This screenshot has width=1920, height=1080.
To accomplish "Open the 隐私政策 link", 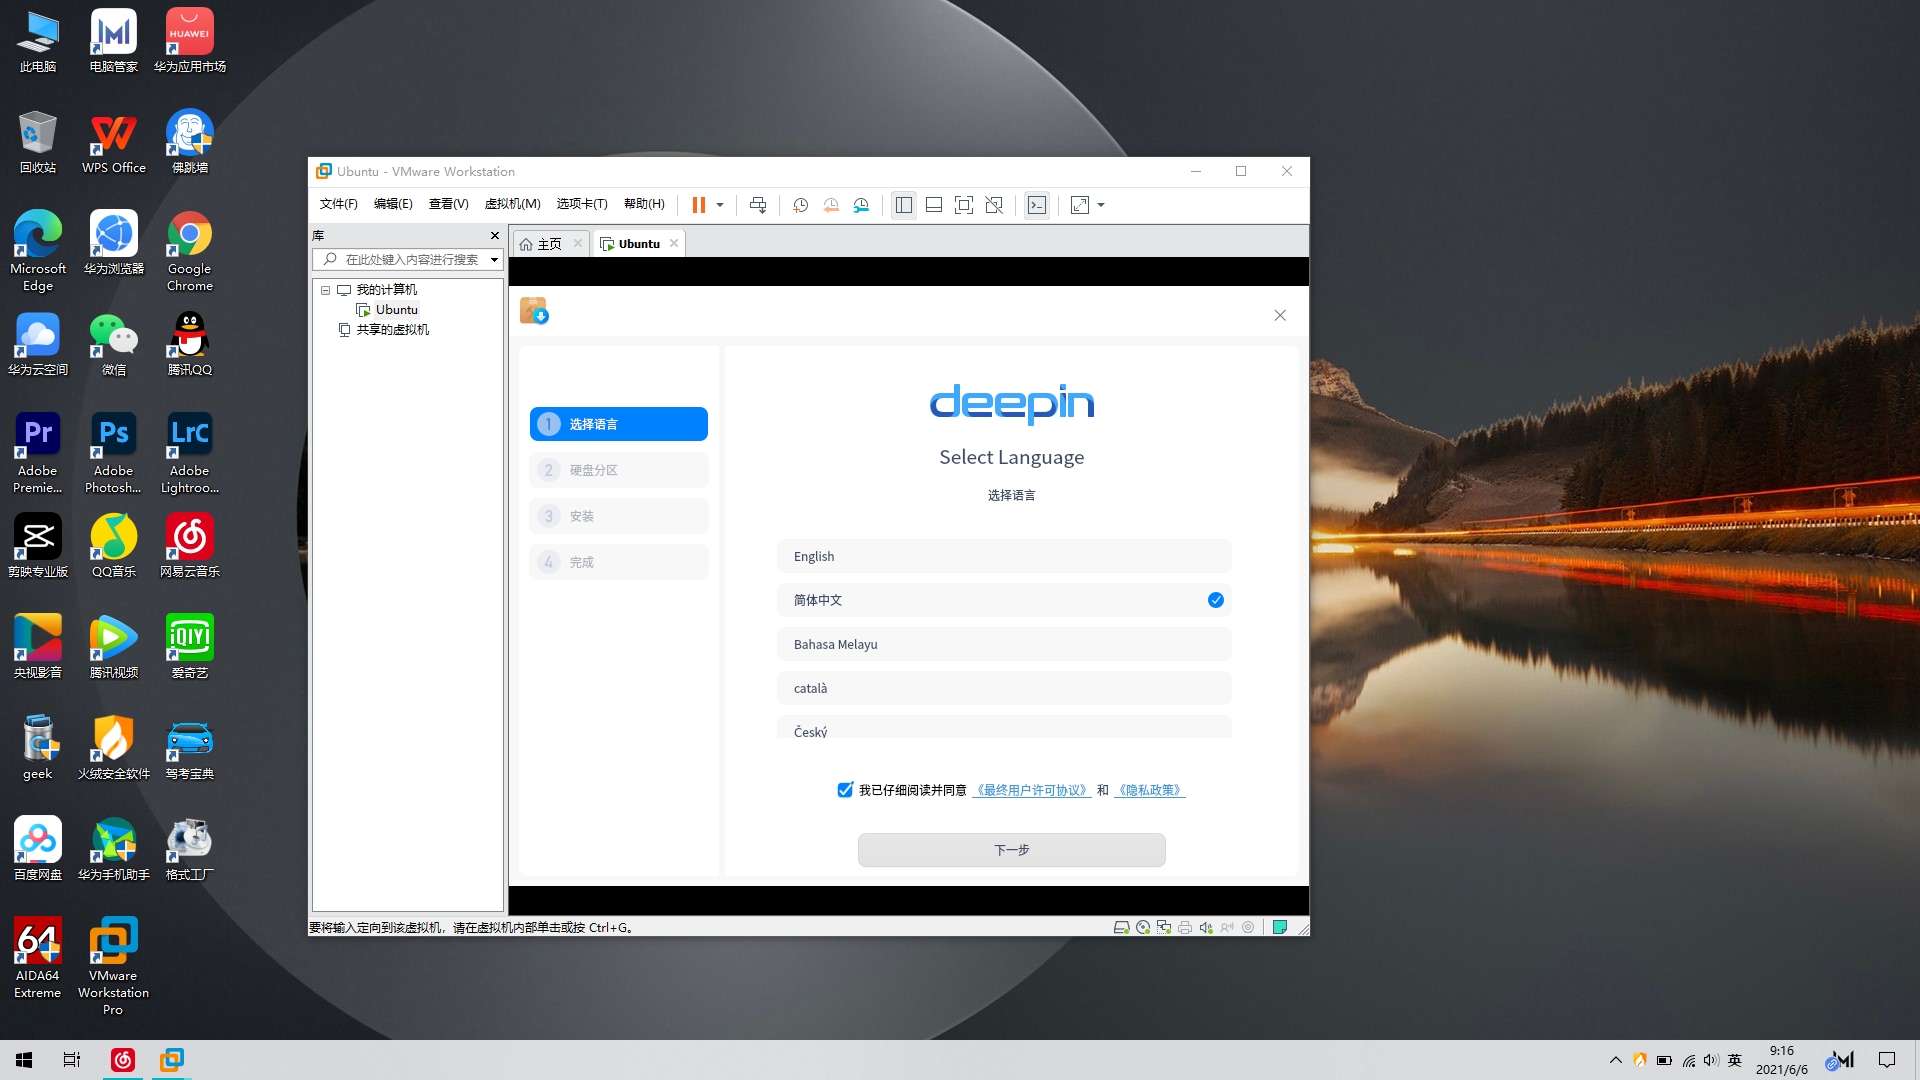I will [1150, 790].
